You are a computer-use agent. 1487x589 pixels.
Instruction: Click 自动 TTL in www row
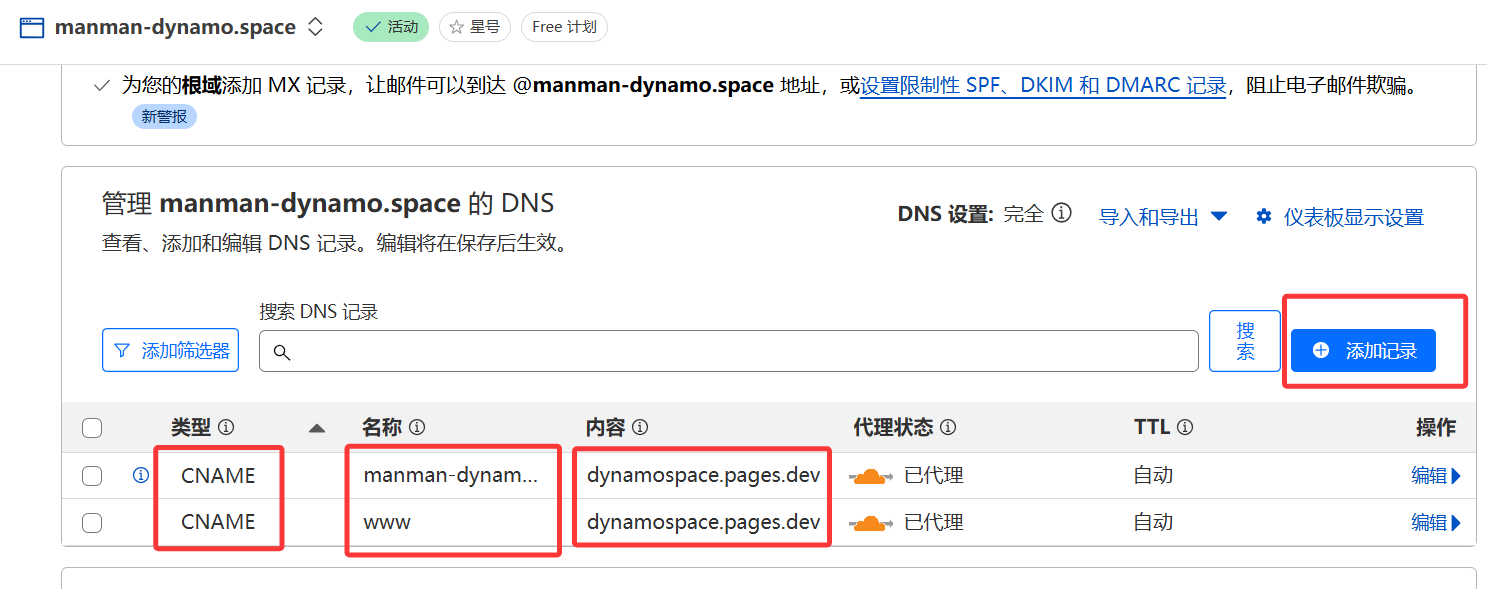coord(1153,522)
